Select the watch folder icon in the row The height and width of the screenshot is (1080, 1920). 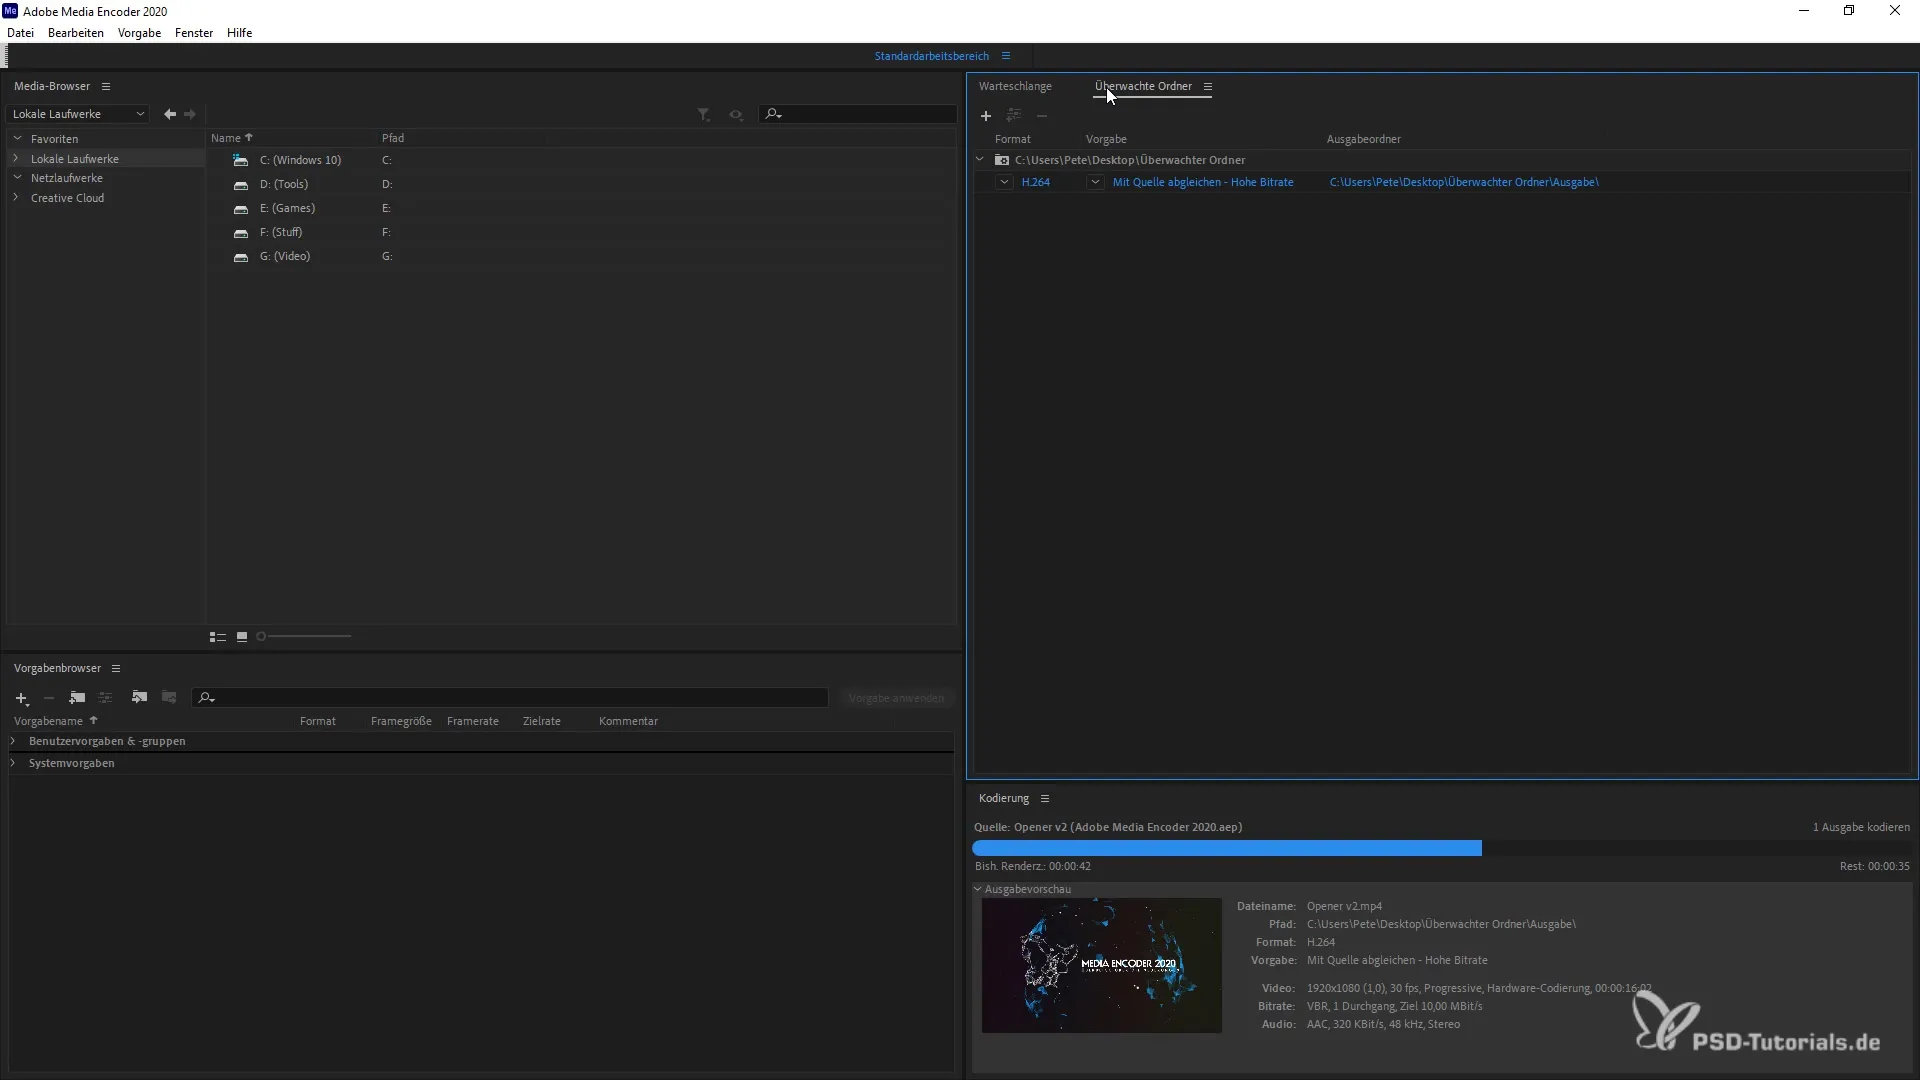click(1002, 160)
